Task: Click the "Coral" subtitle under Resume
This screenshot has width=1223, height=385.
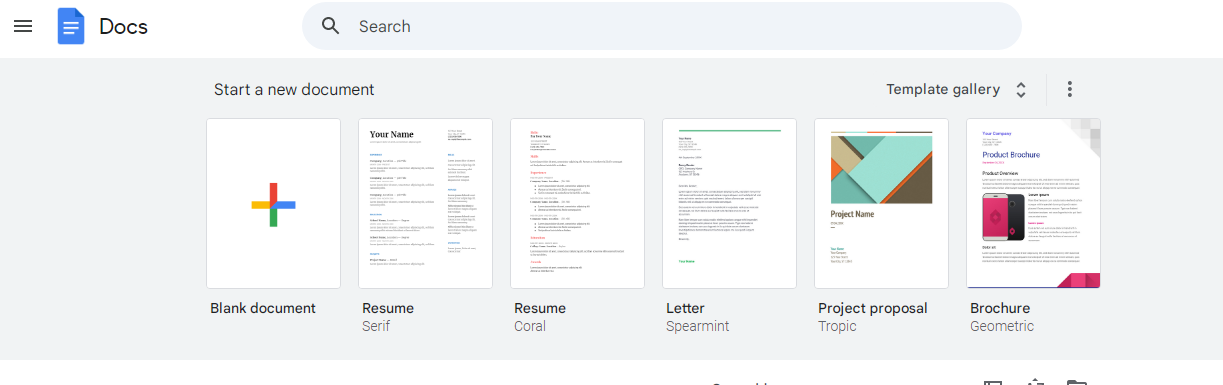Action: tap(530, 326)
